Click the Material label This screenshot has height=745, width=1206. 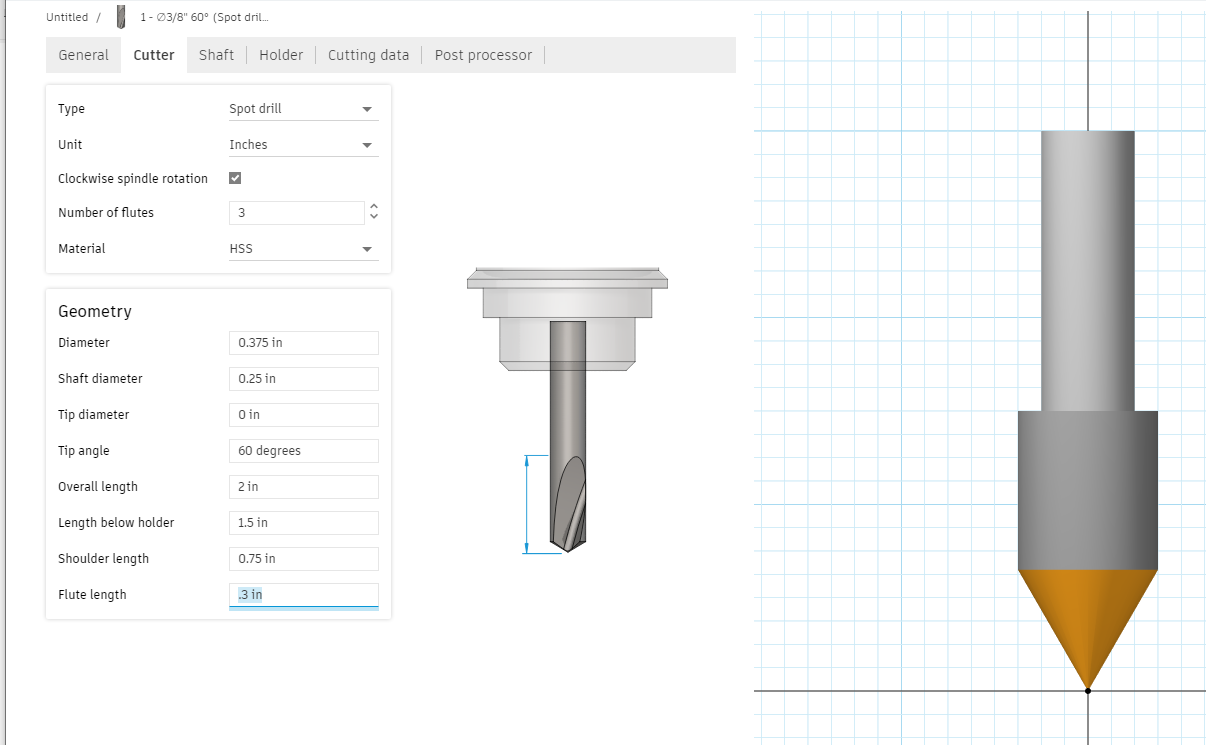click(81, 249)
